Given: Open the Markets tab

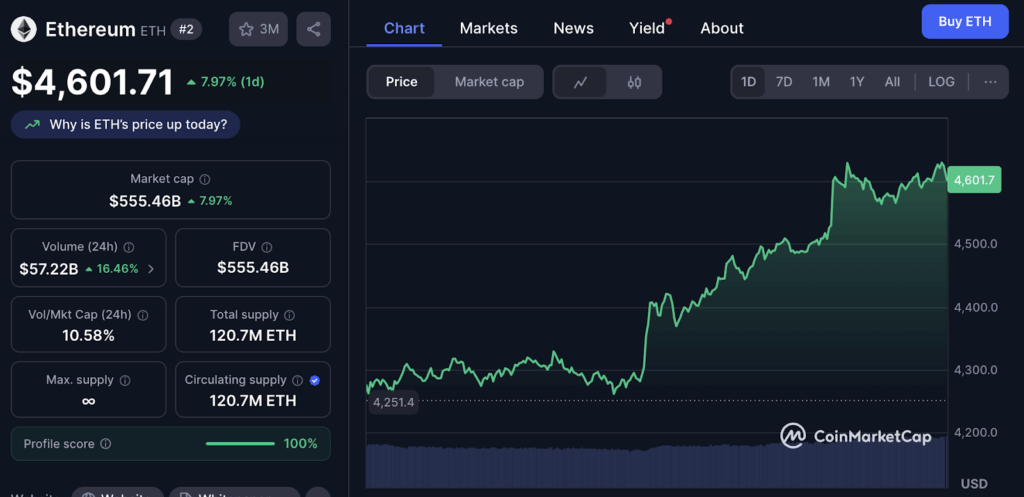Looking at the screenshot, I should pos(488,28).
